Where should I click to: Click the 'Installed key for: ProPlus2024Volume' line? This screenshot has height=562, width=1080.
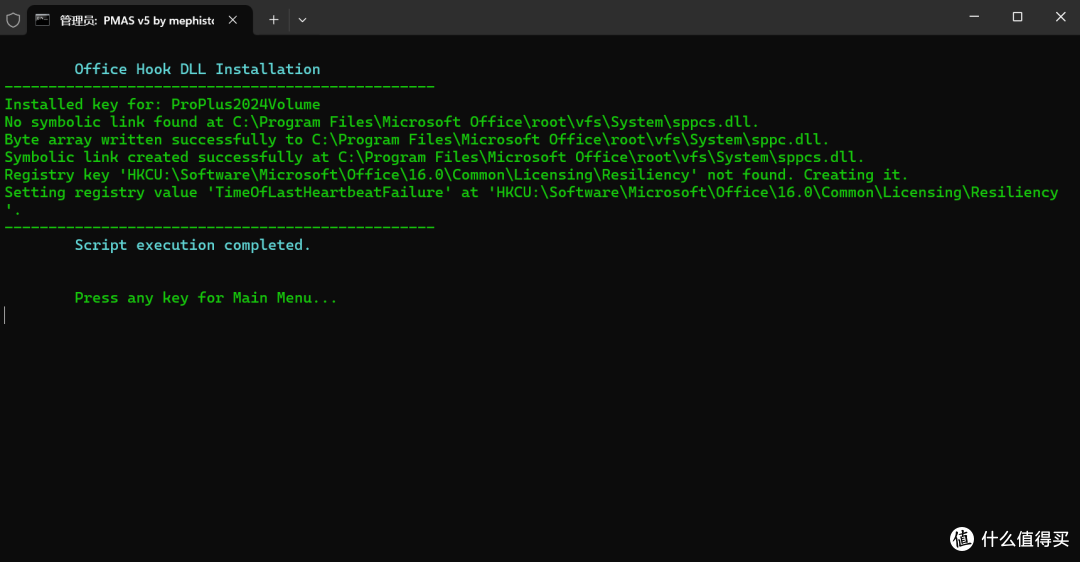point(163,104)
